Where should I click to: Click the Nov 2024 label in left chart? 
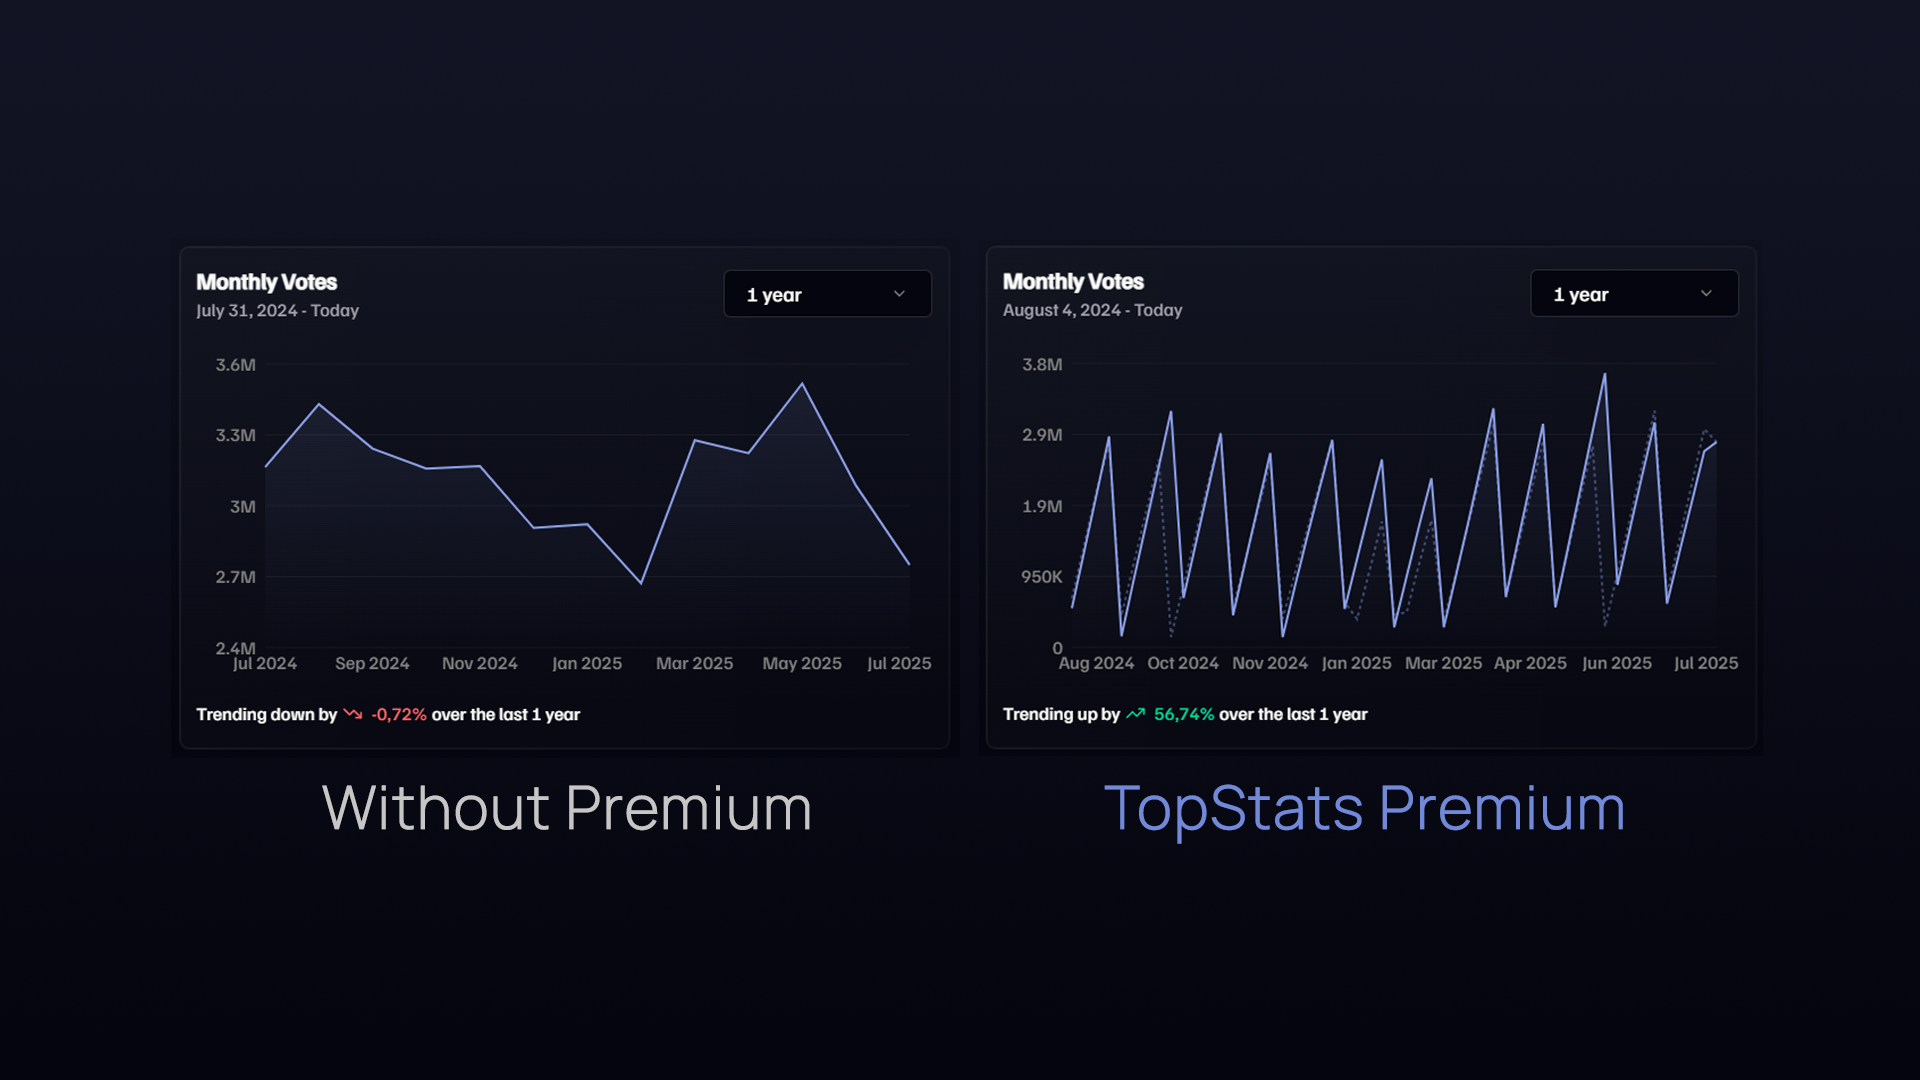(480, 663)
